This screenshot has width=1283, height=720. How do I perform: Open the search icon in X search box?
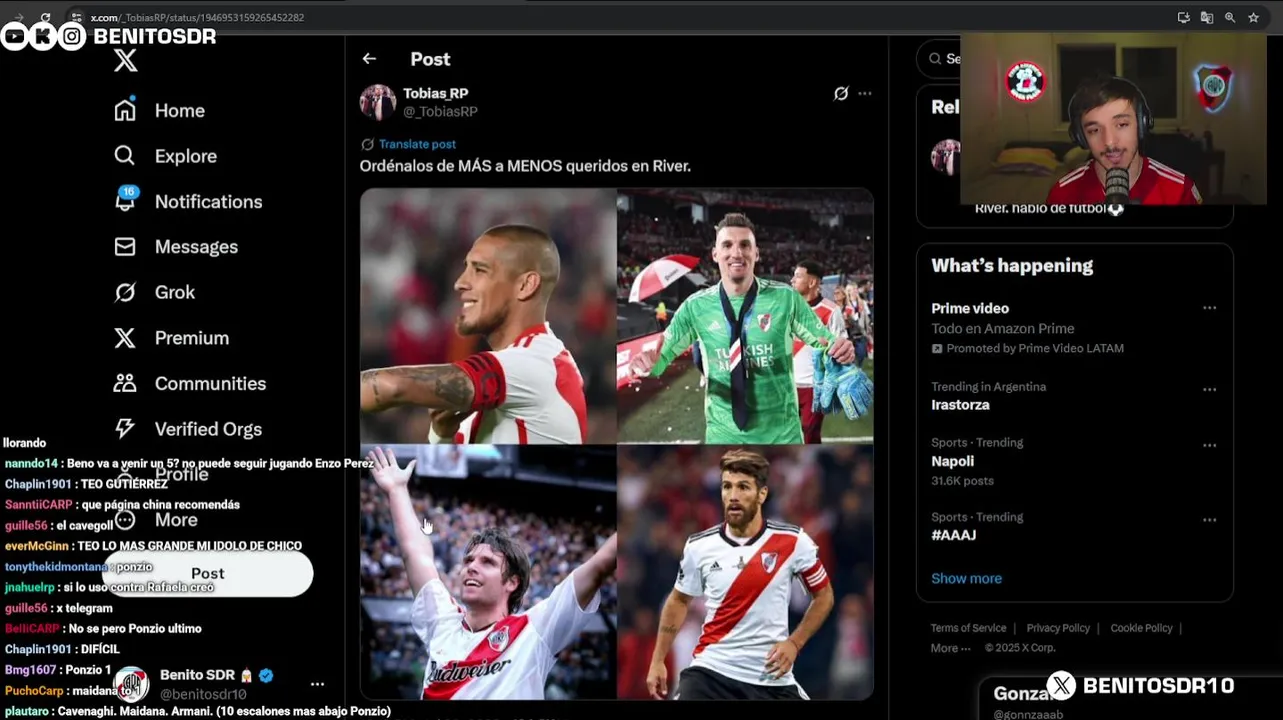[935, 59]
